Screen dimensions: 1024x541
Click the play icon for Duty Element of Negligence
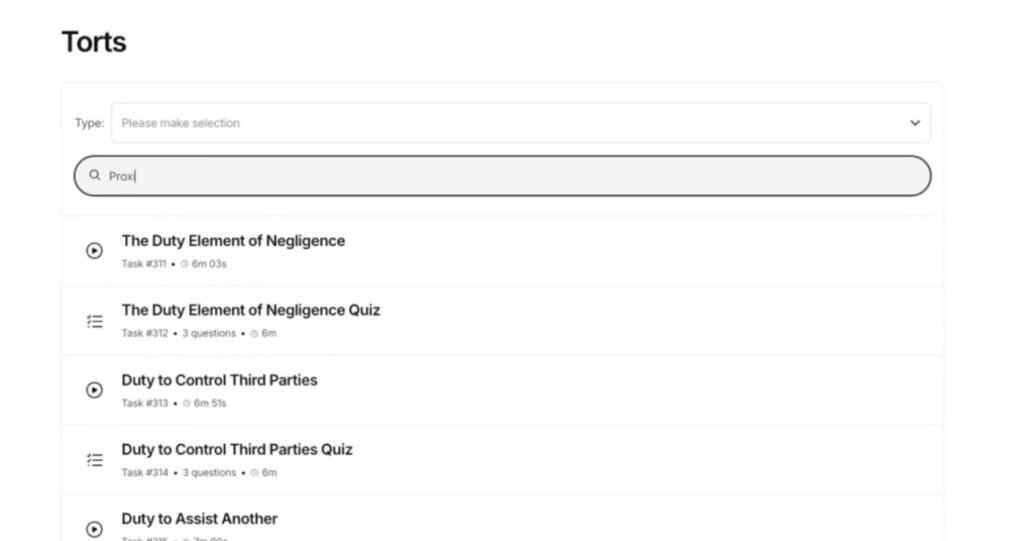click(x=95, y=251)
